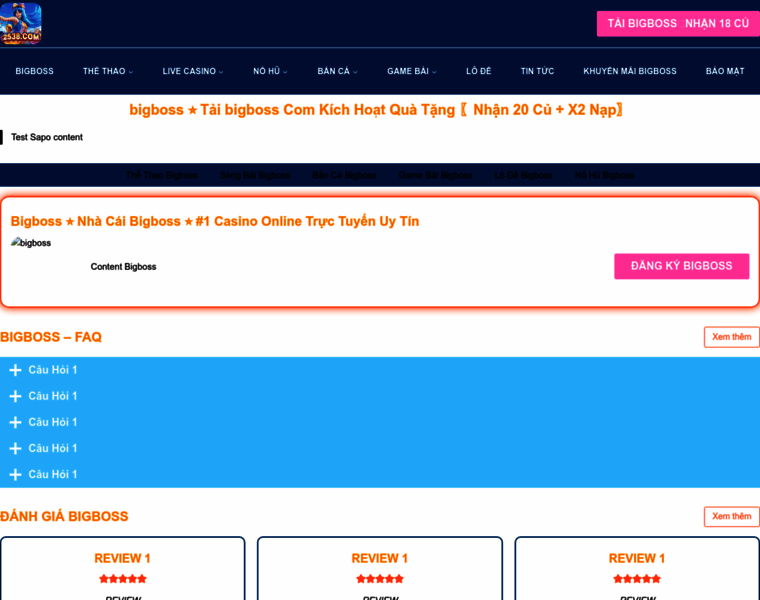Screen dimensions: 760x600
Task: Open the Thể Thao Bigboss link
Action: click(x=161, y=175)
